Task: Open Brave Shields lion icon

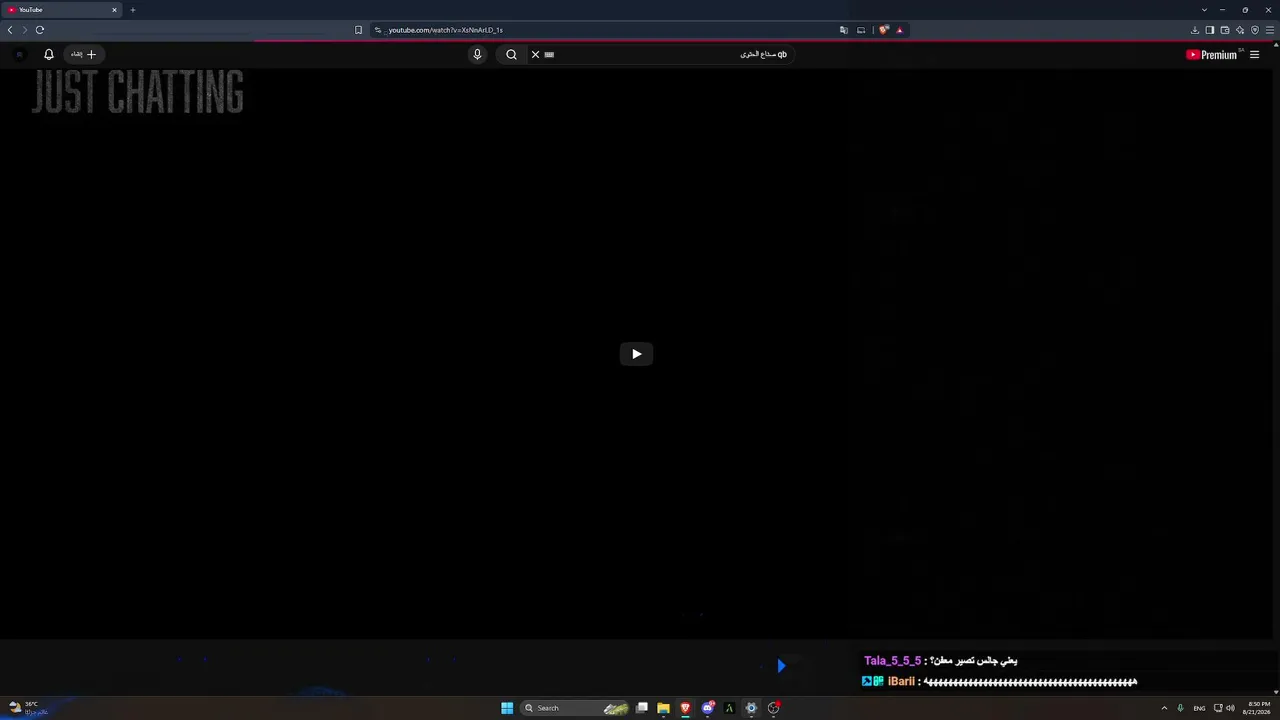Action: click(x=883, y=30)
